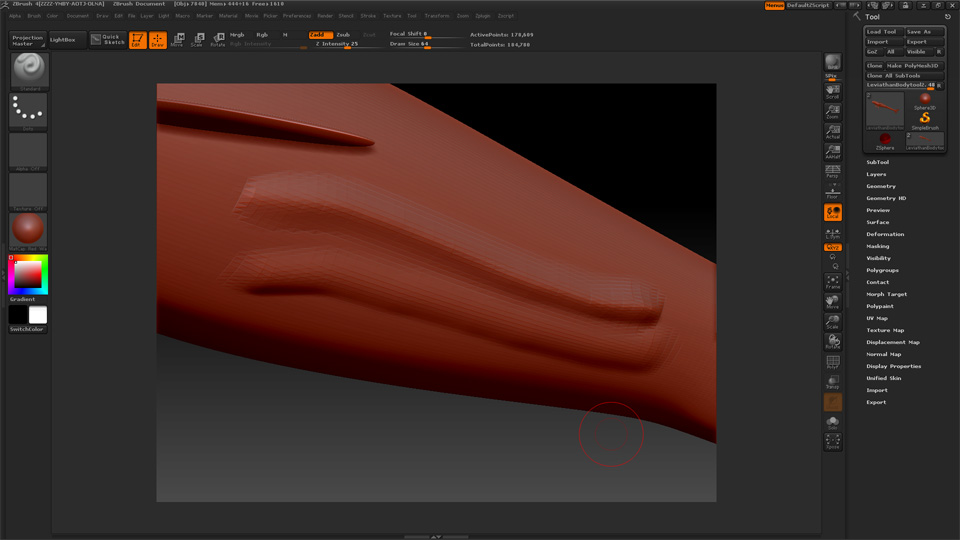This screenshot has height=540, width=960.
Task: Toggle L.Sym icon
Action: (x=833, y=233)
